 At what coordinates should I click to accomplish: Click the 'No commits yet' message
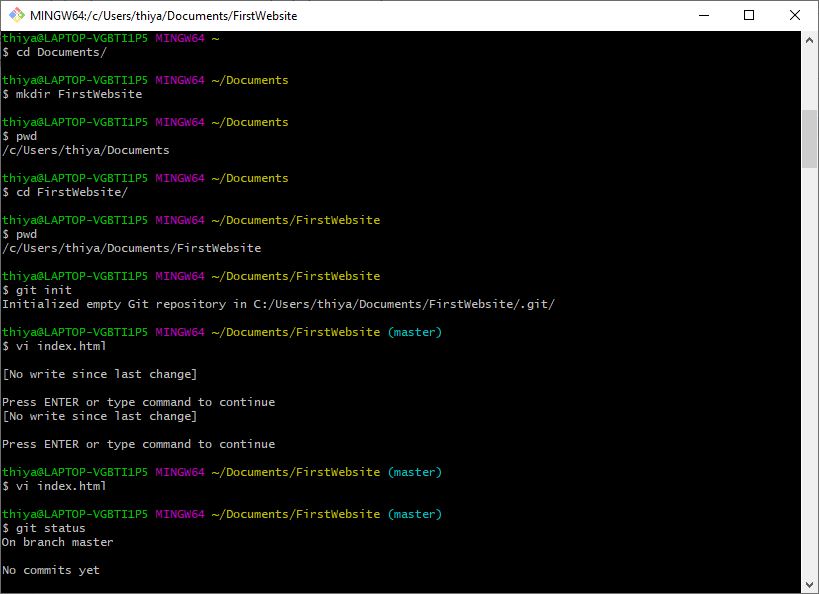coord(51,569)
